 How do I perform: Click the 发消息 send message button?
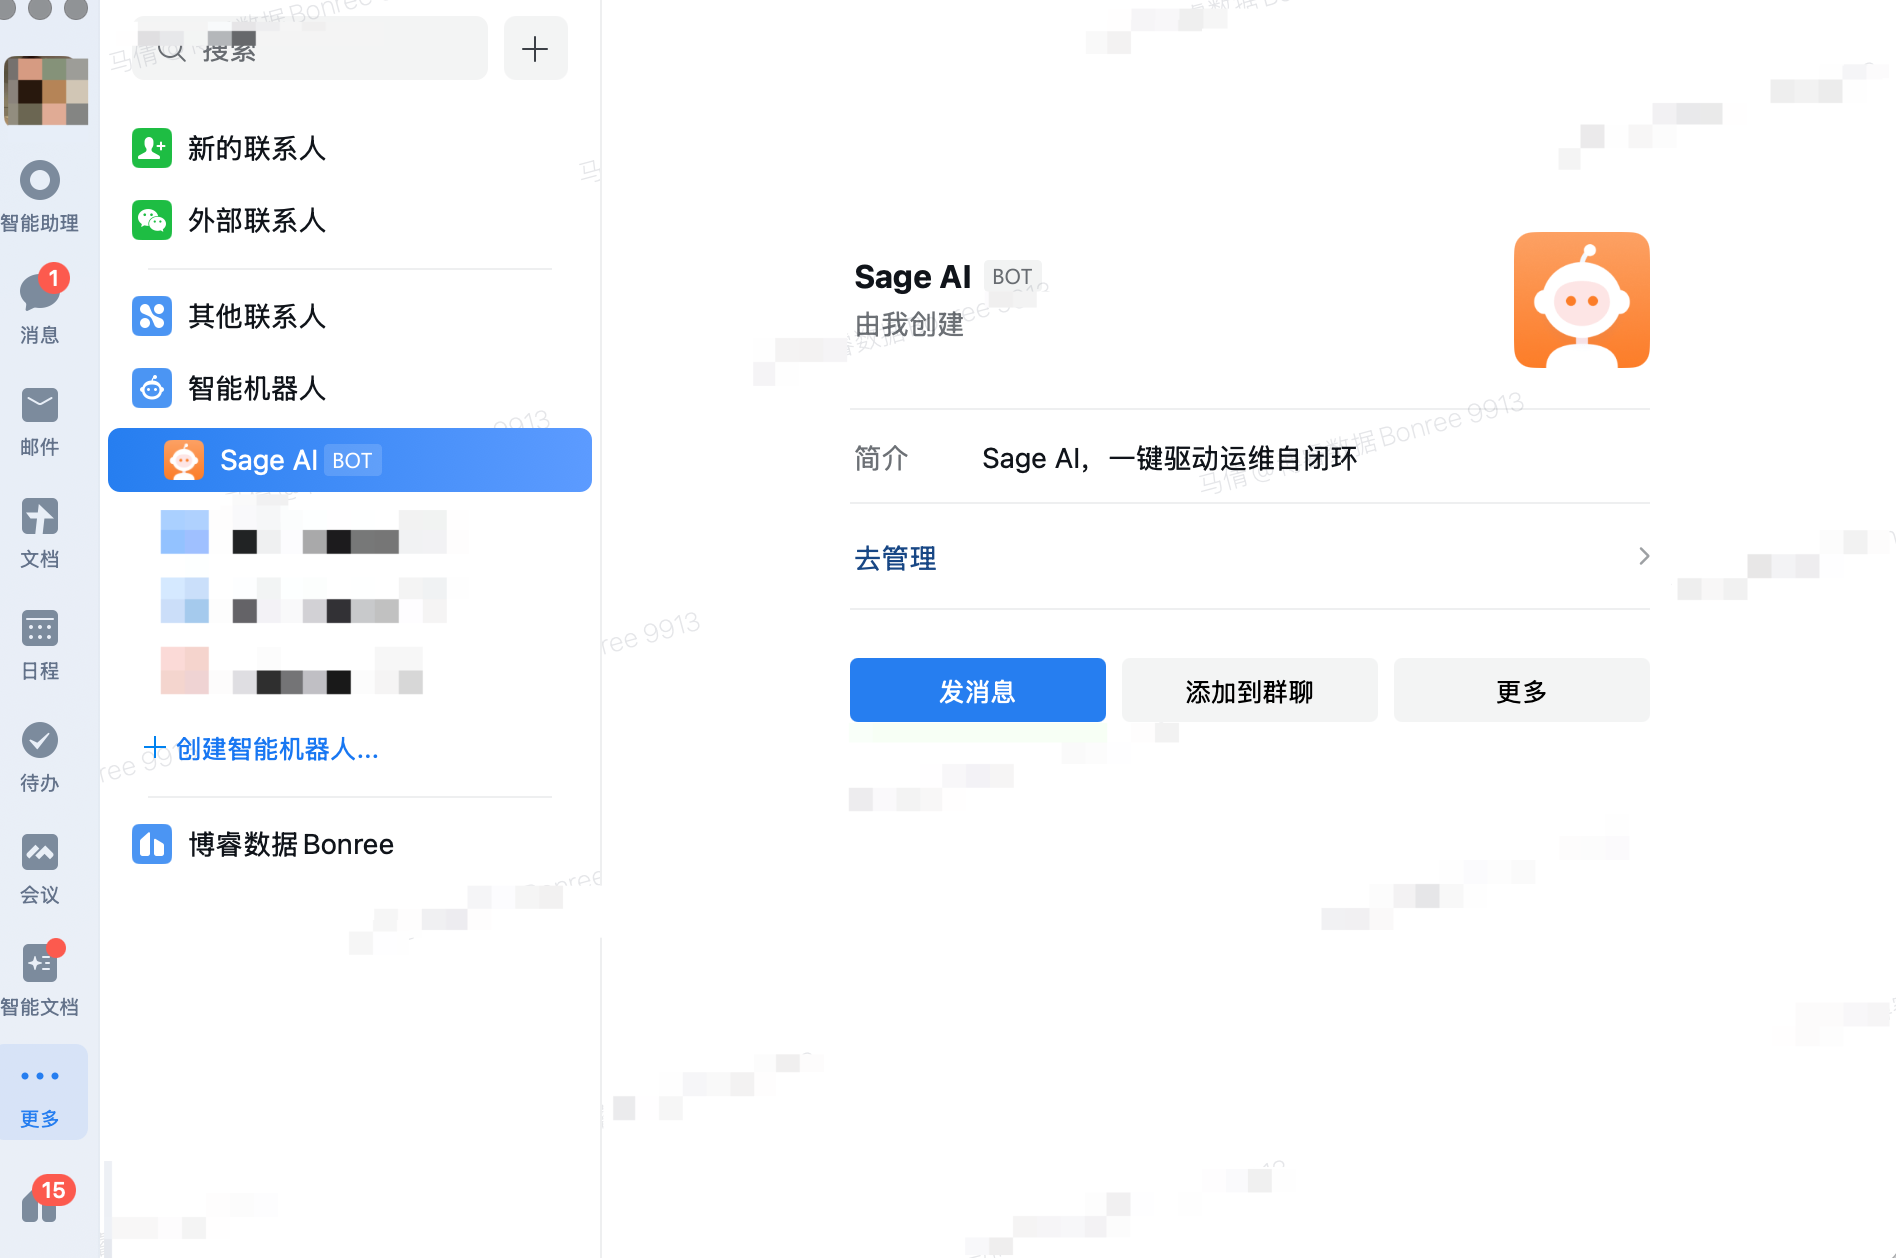[x=978, y=690]
